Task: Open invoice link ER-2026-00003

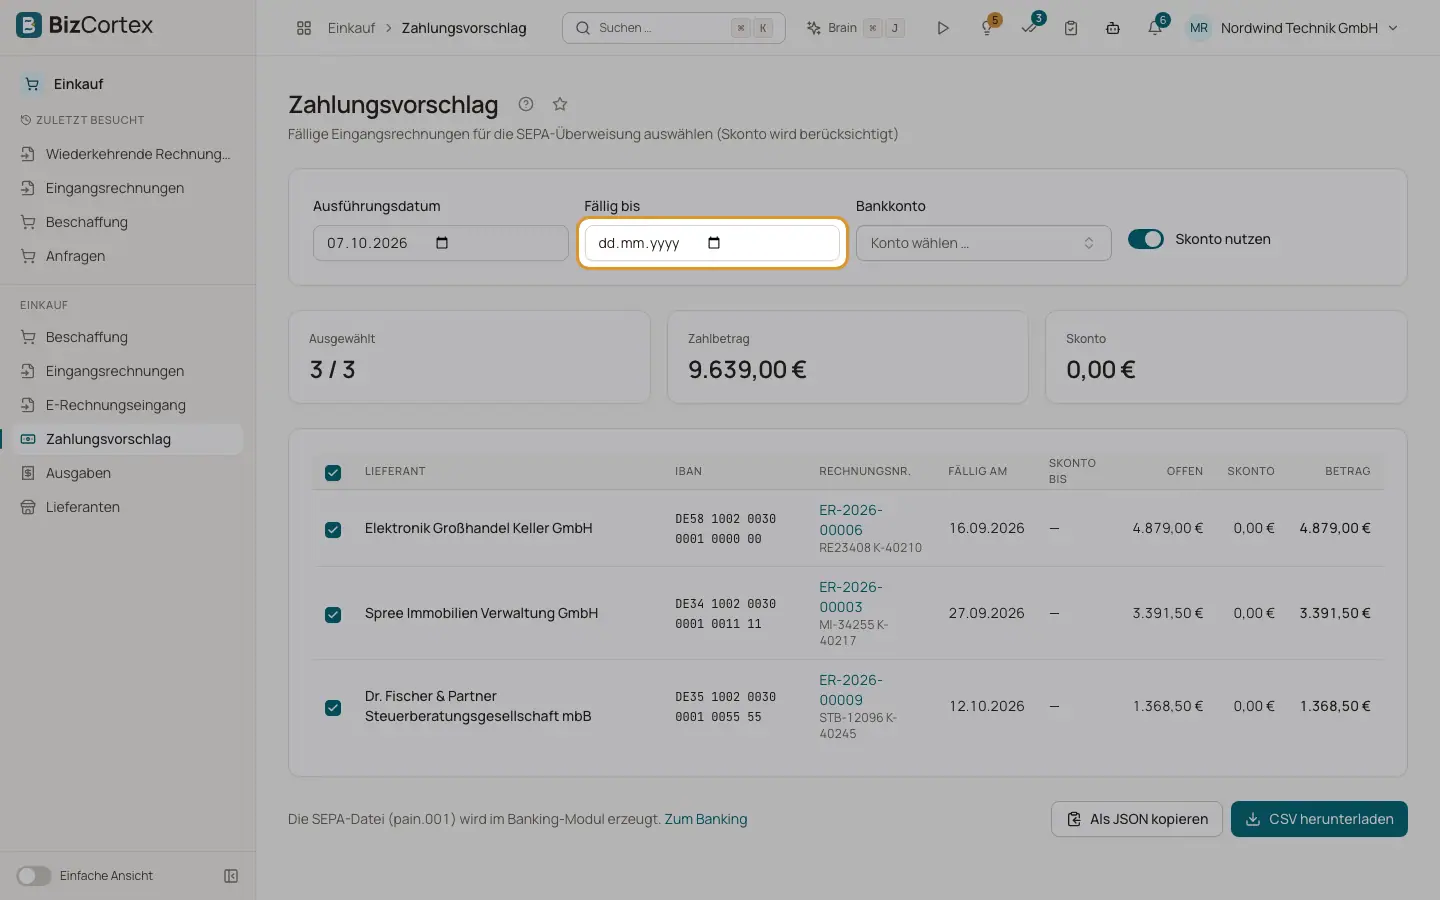Action: [x=851, y=597]
